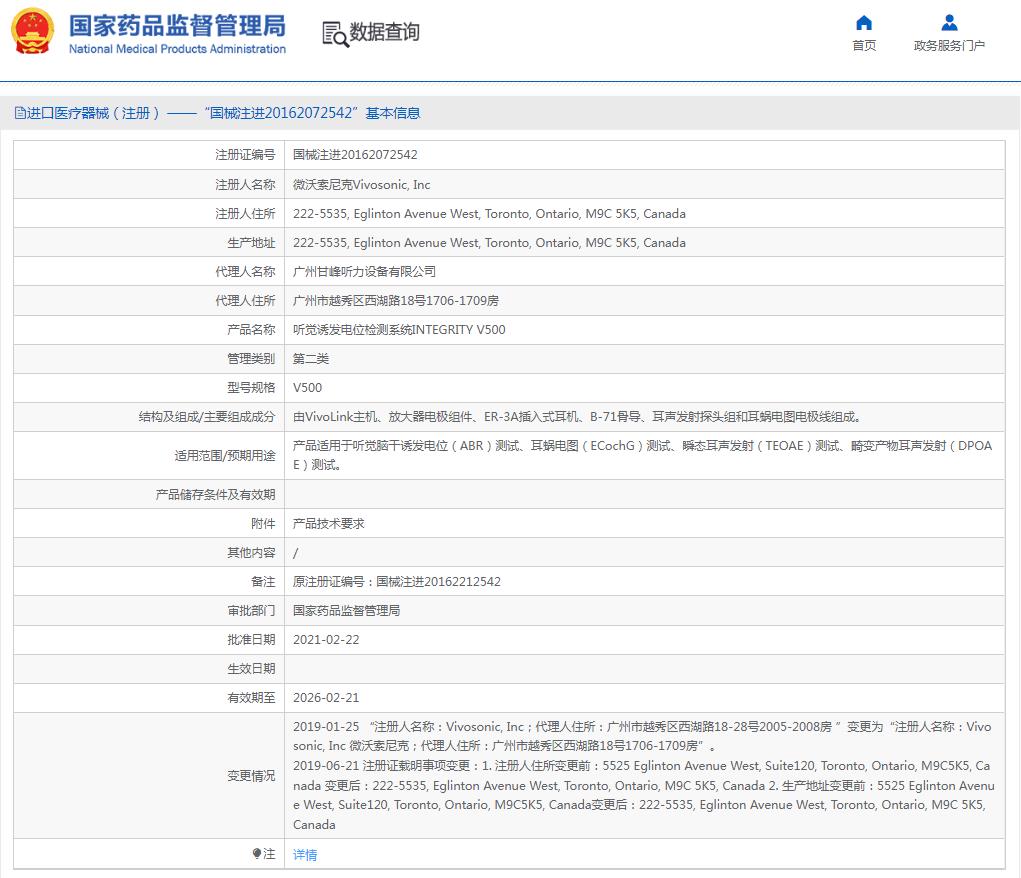Click the 产品储存条件及有效期 row label
The height and width of the screenshot is (878, 1021).
click(215, 495)
